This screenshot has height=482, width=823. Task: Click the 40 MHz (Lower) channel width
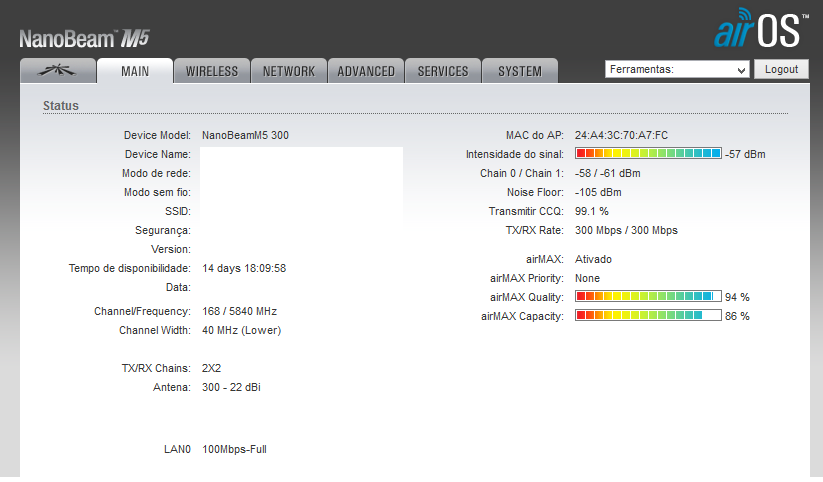(x=241, y=330)
